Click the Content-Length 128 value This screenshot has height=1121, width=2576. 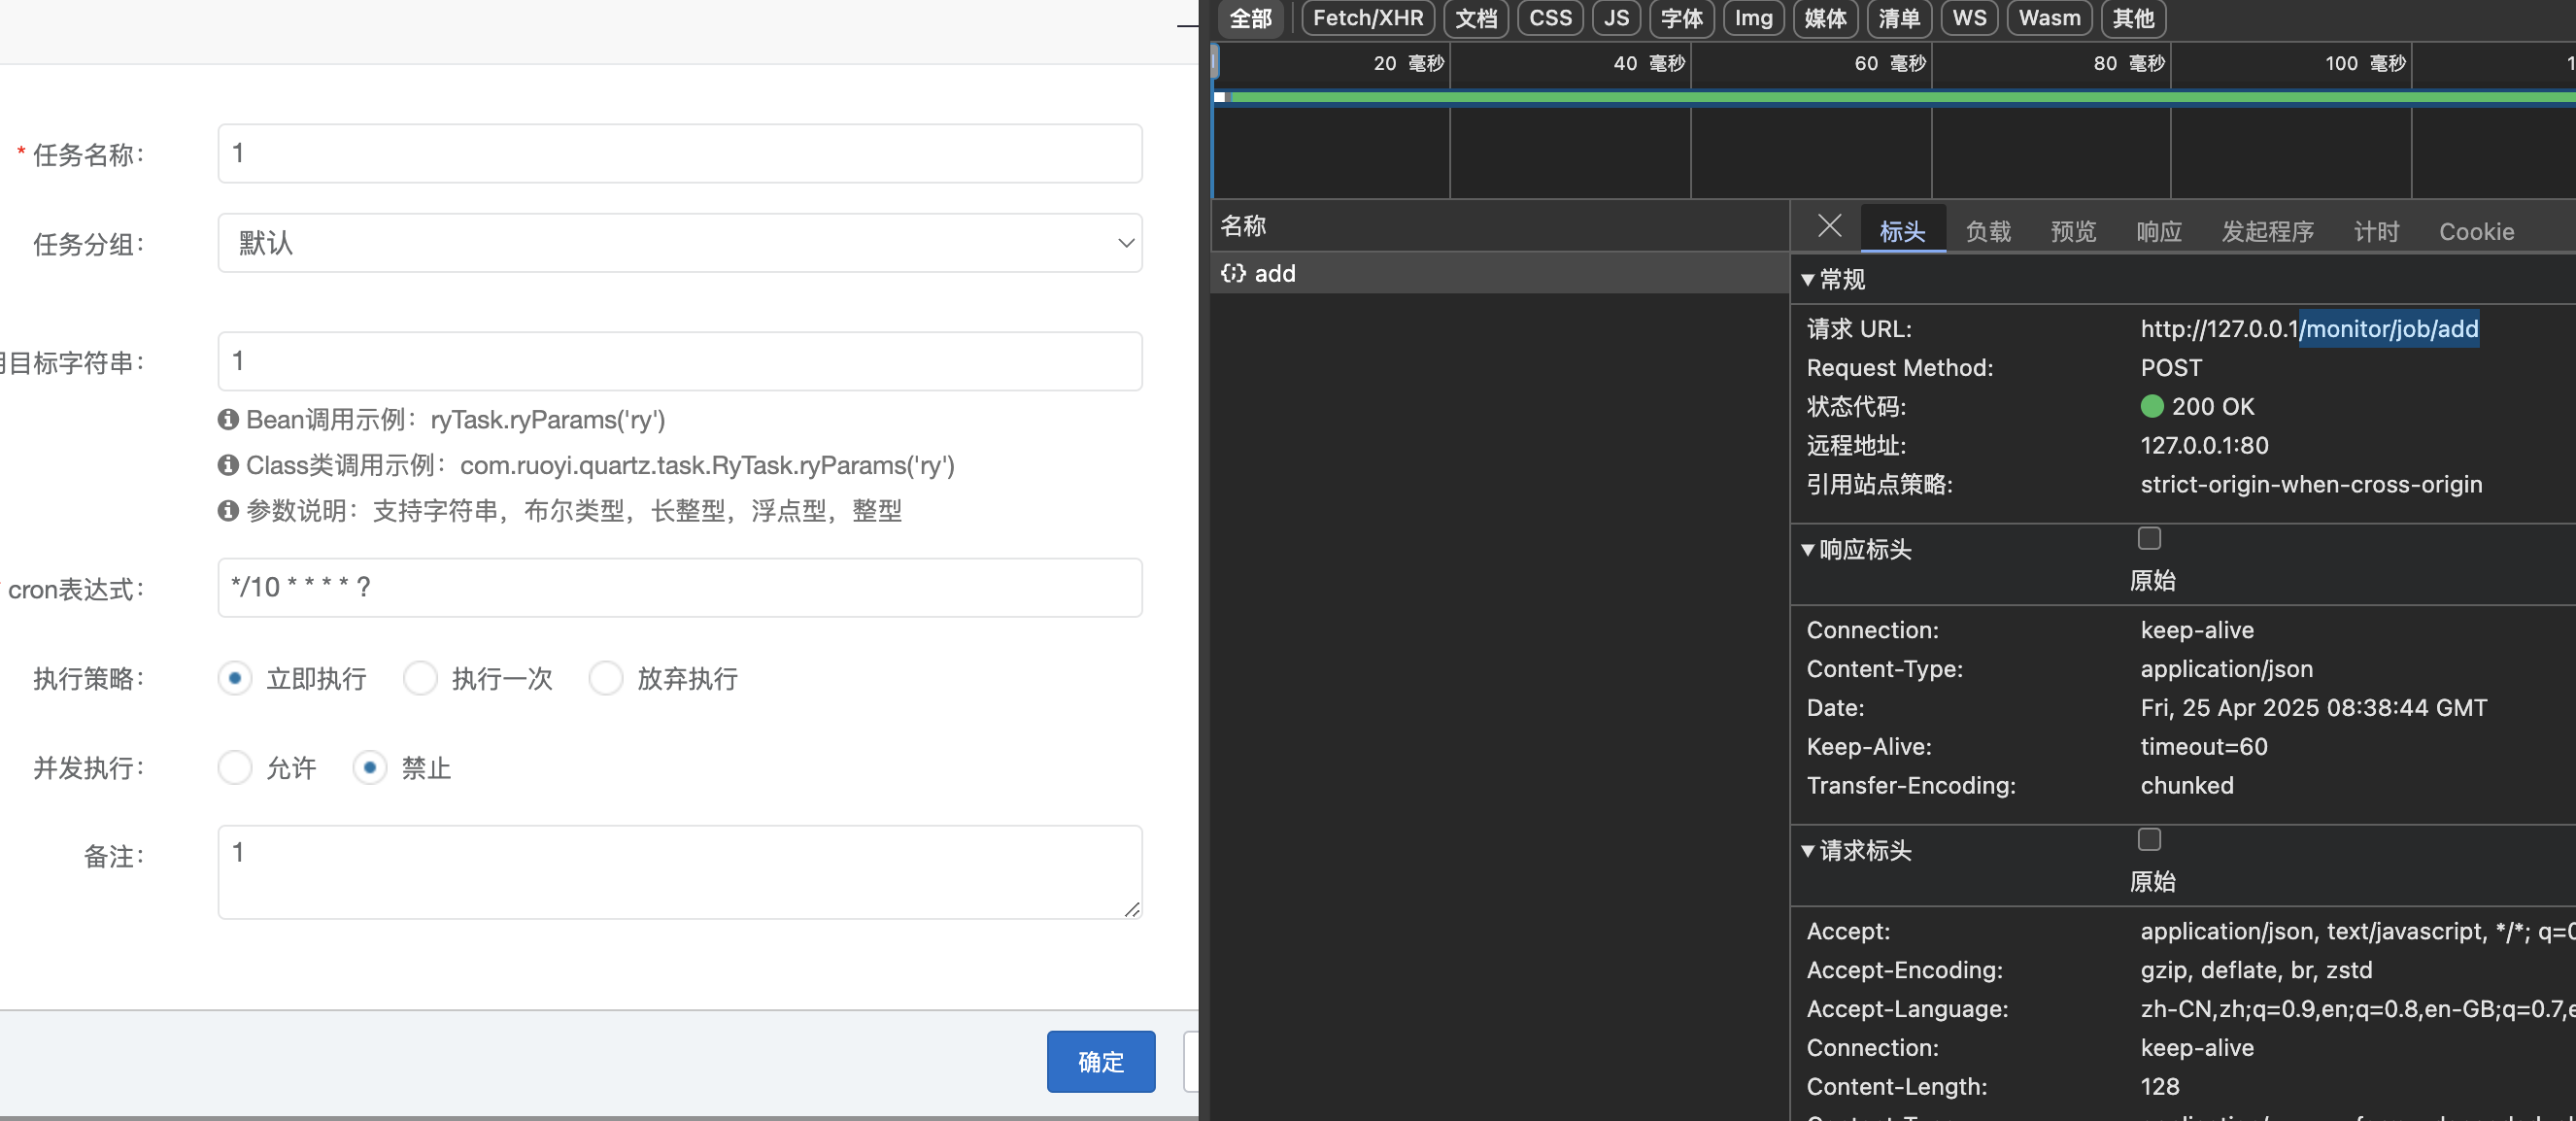pos(2159,1086)
